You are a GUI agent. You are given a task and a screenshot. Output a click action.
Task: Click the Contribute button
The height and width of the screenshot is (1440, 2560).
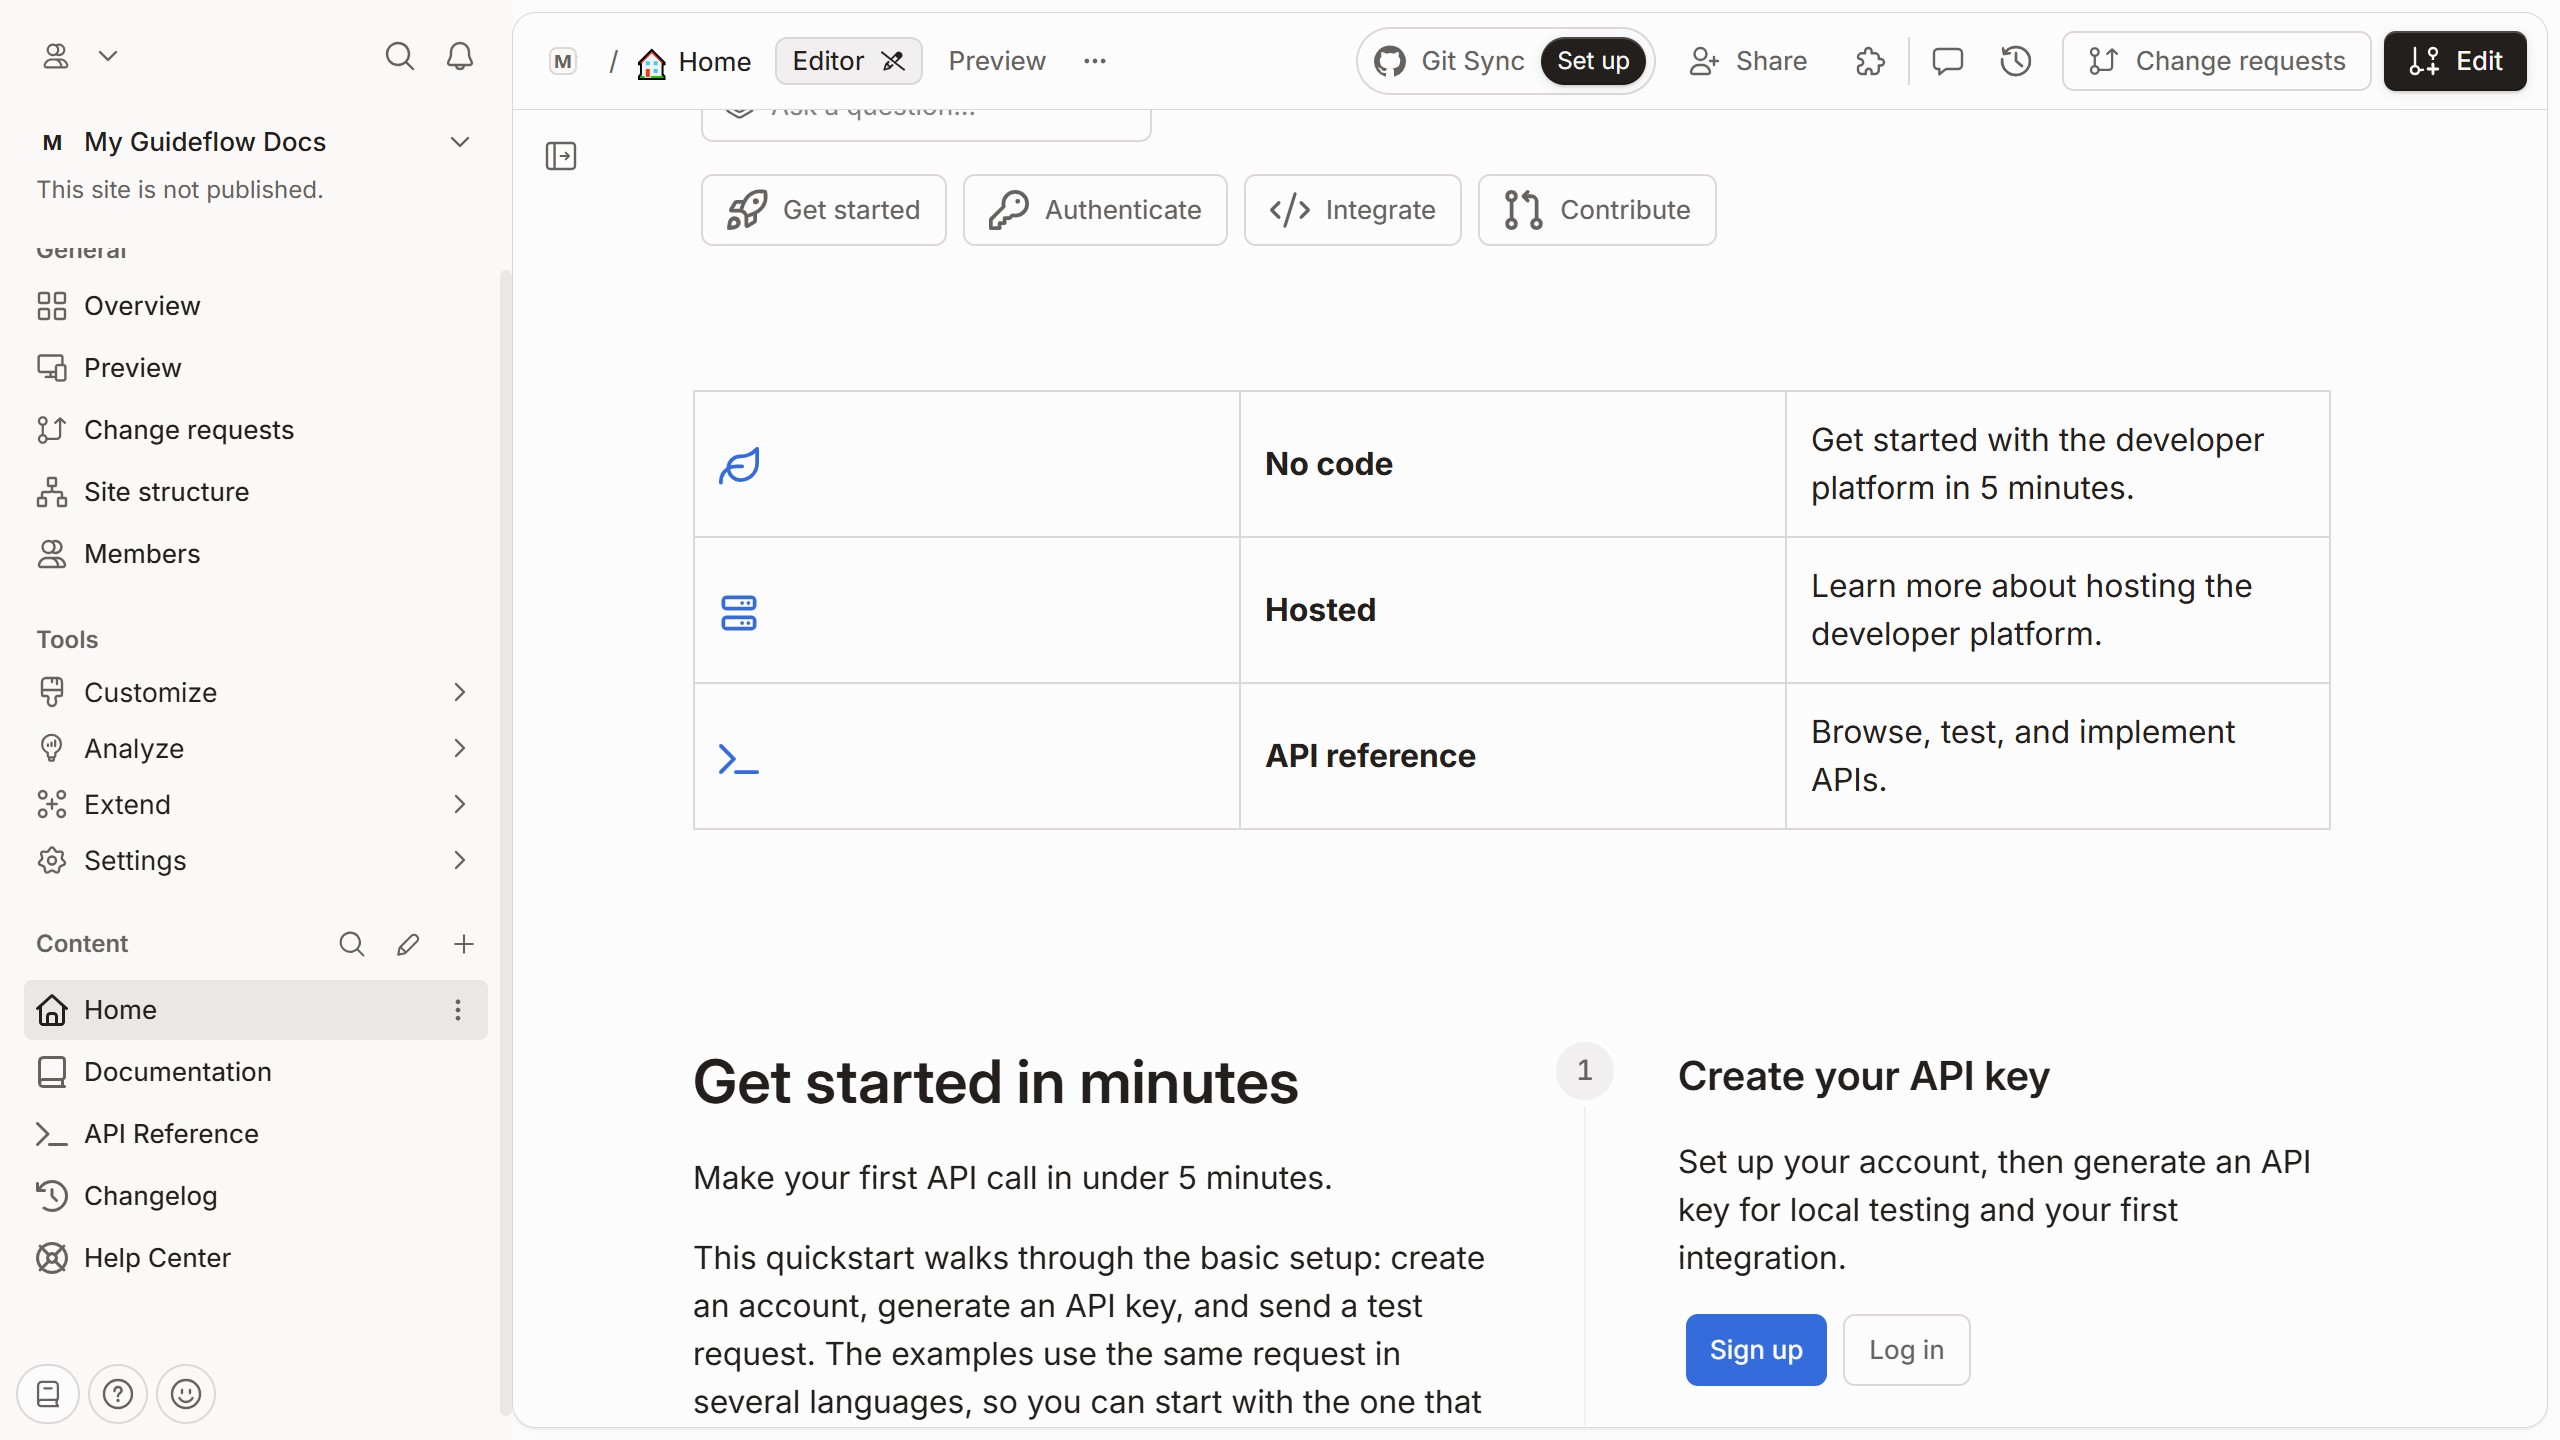(1597, 210)
